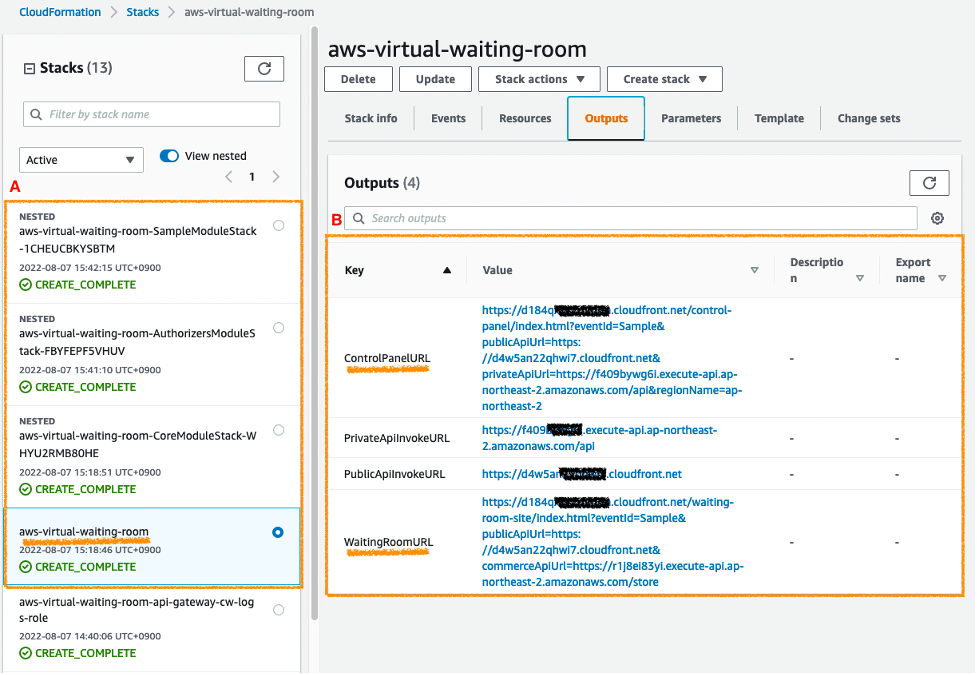Select aws-virtual-waiting-room stack radio button
Image resolution: width=977 pixels, height=675 pixels.
[278, 532]
